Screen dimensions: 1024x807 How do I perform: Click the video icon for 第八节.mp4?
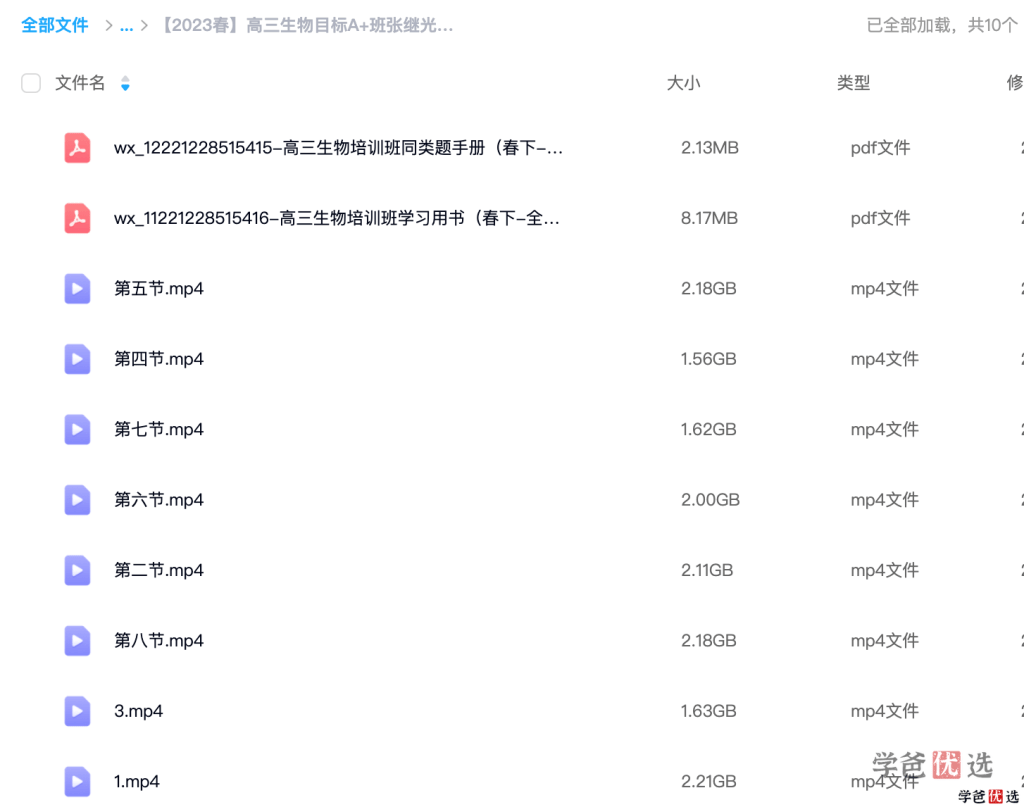tap(77, 641)
